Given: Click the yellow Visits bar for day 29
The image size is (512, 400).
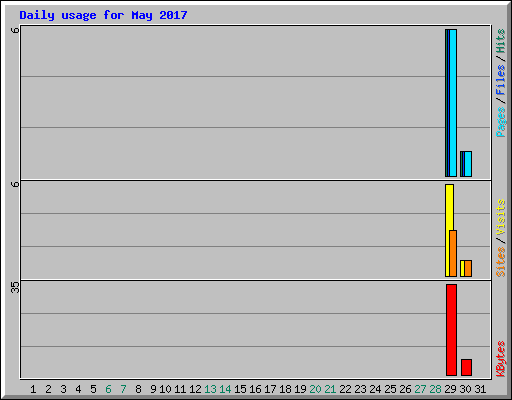Looking at the screenshot, I should click(449, 230).
